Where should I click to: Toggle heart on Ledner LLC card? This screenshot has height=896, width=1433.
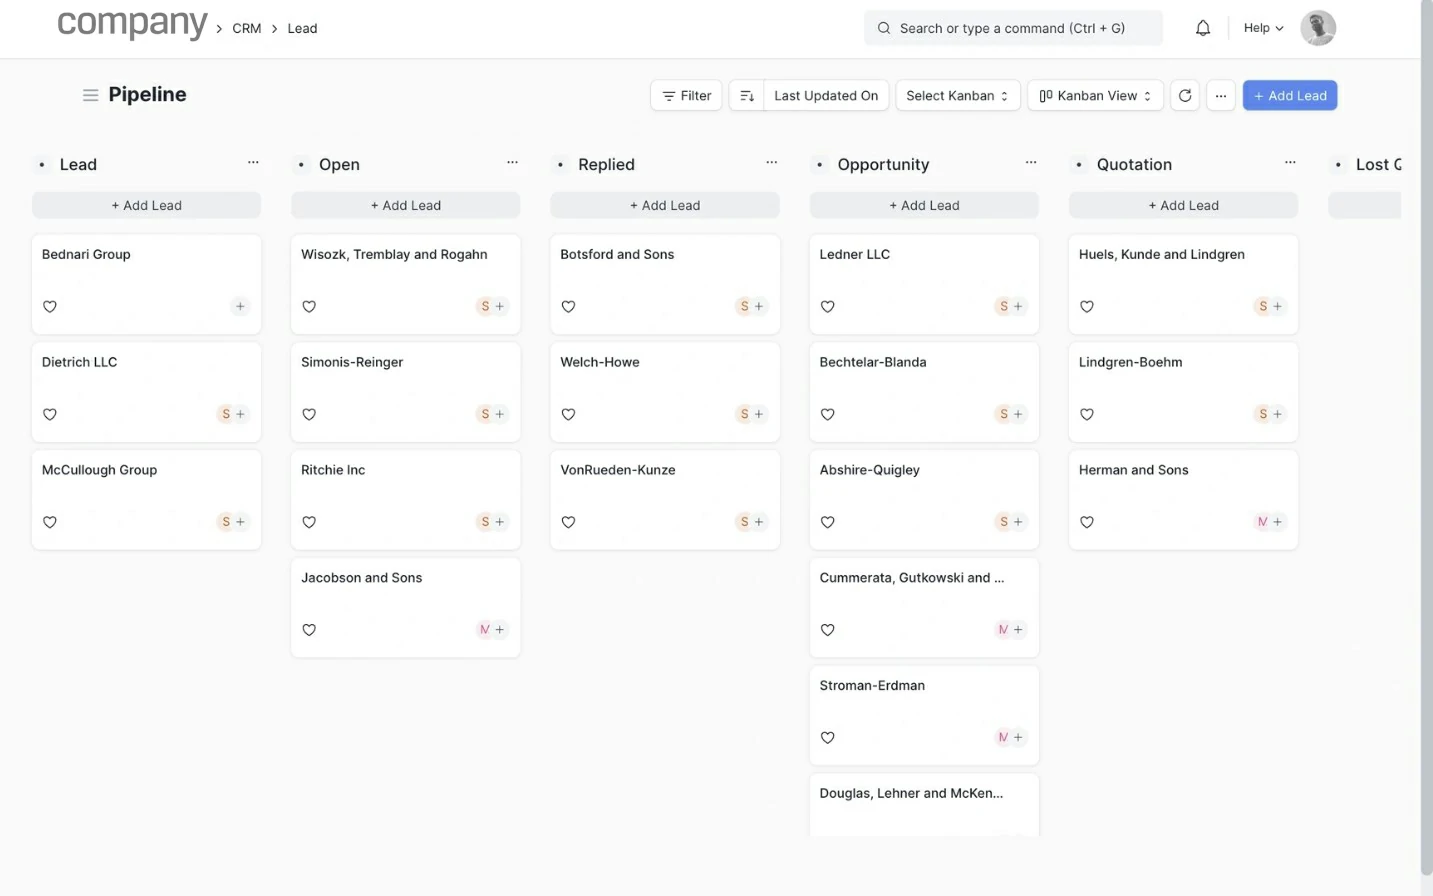coord(828,306)
